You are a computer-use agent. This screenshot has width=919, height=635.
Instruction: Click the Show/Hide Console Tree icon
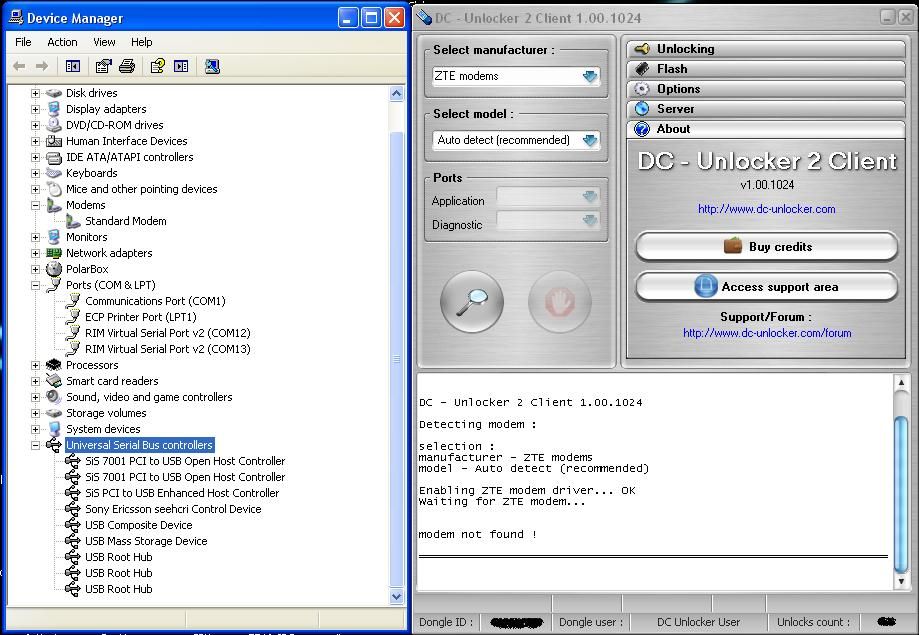(73, 66)
